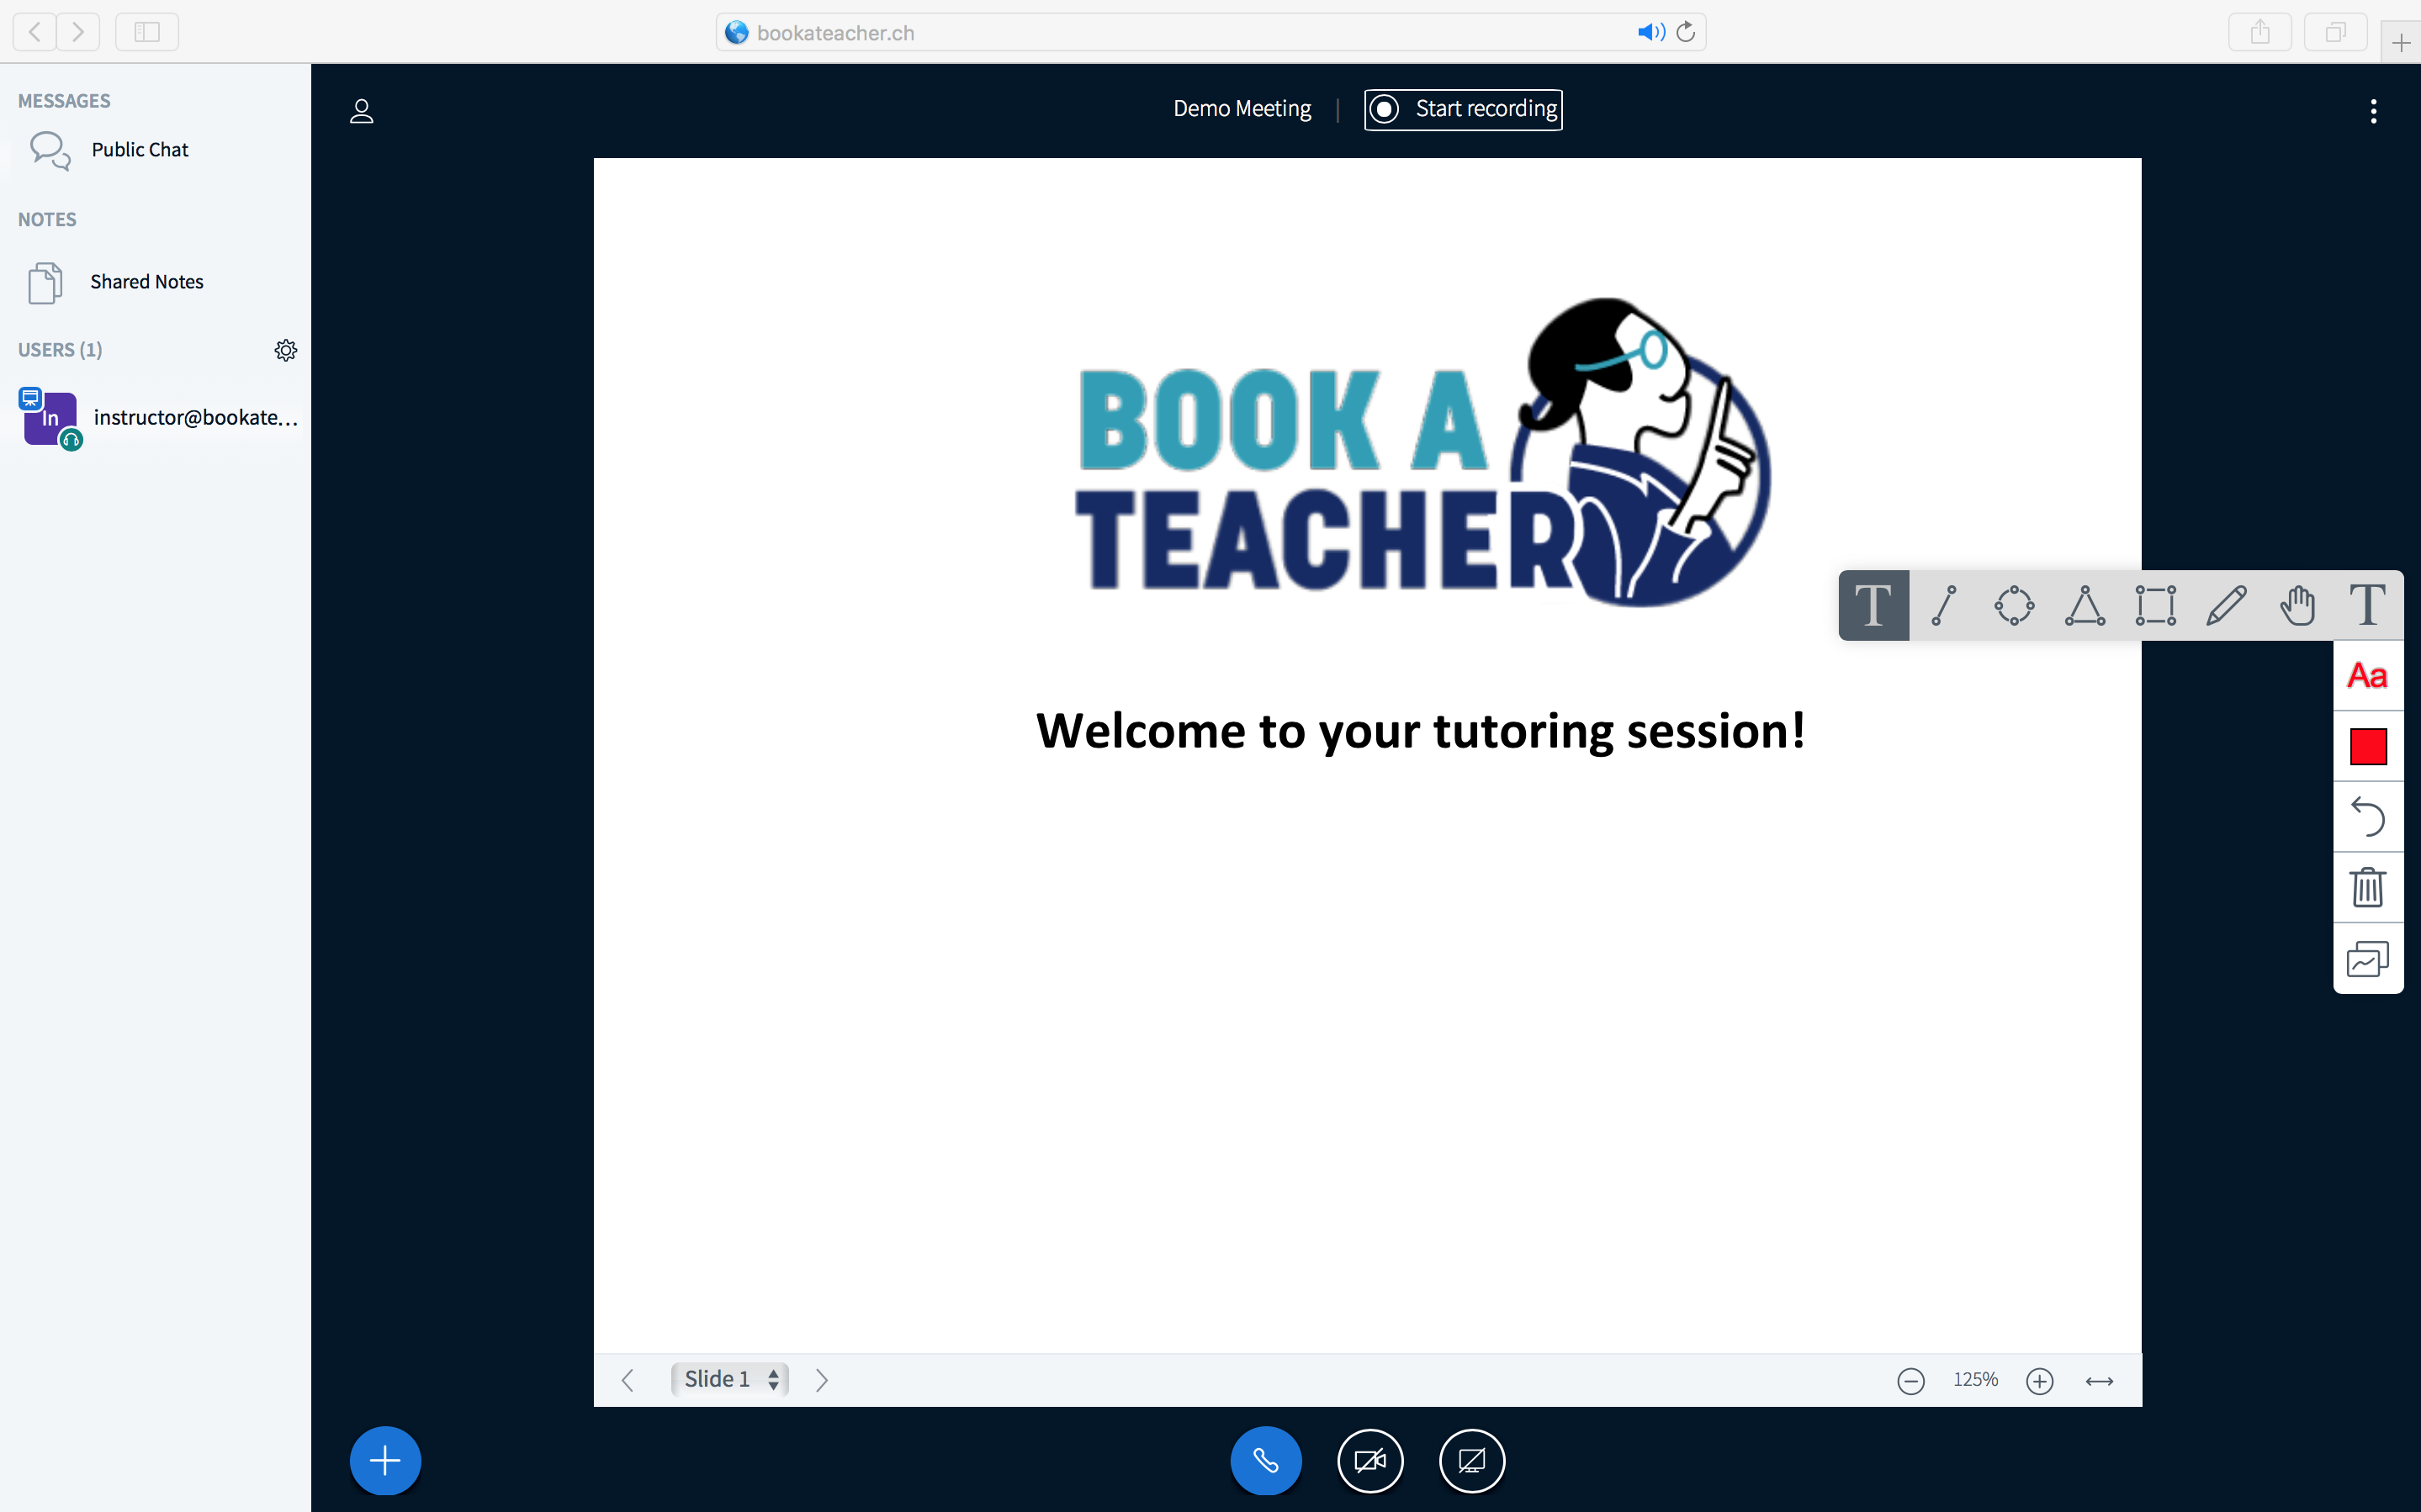The width and height of the screenshot is (2421, 1512).
Task: Click the 125% zoom level indicator
Action: [1975, 1380]
